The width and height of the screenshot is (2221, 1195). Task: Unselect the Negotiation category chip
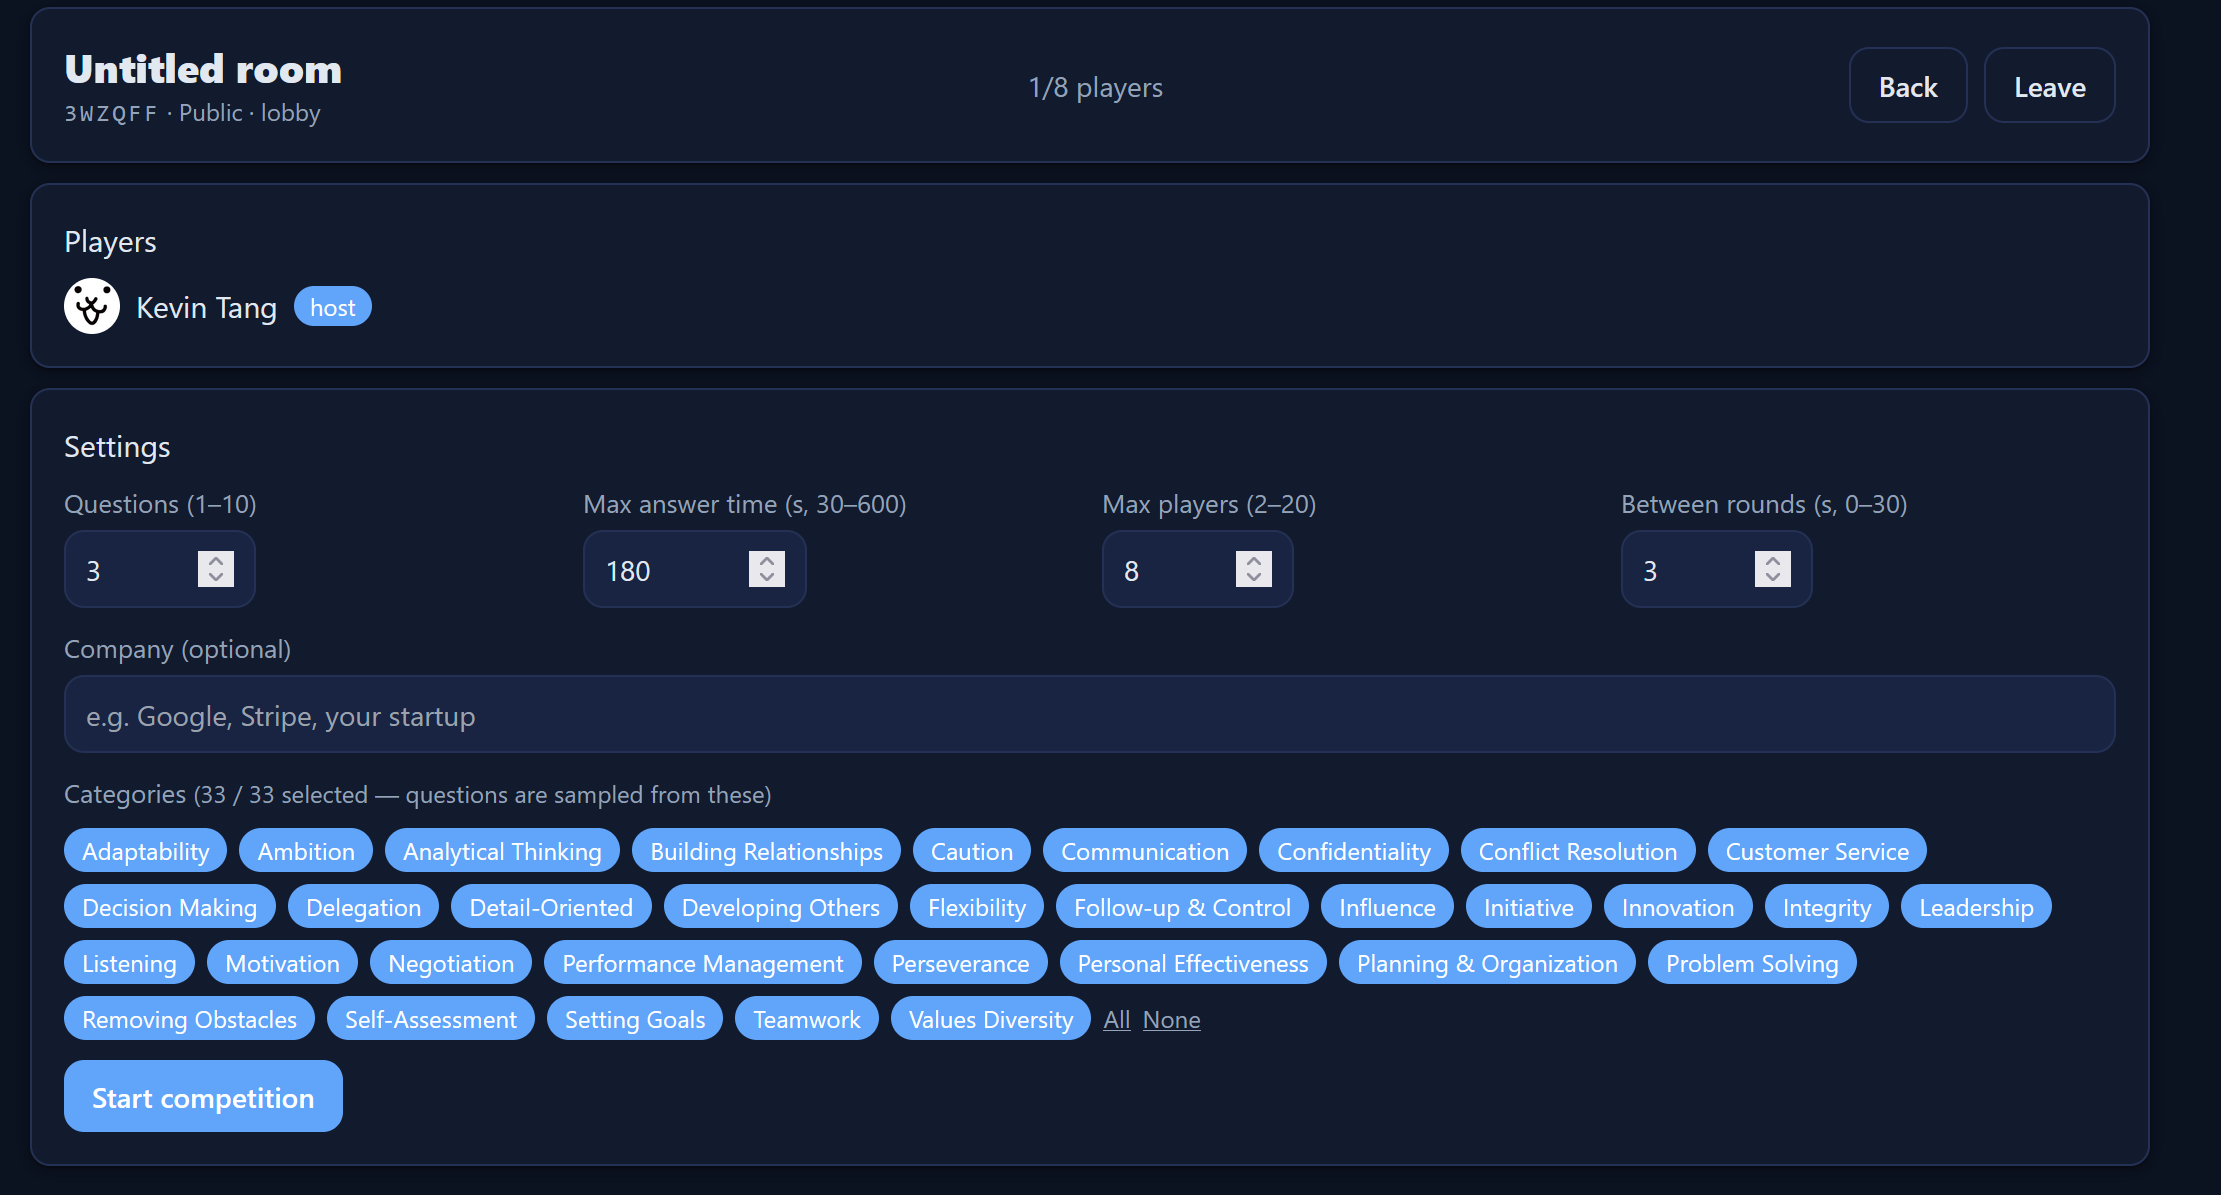pos(451,963)
